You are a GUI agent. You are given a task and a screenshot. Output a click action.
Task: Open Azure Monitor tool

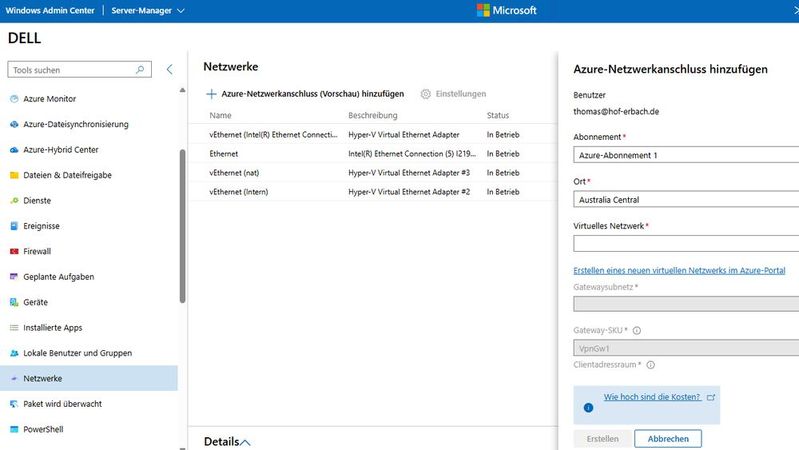tap(49, 99)
